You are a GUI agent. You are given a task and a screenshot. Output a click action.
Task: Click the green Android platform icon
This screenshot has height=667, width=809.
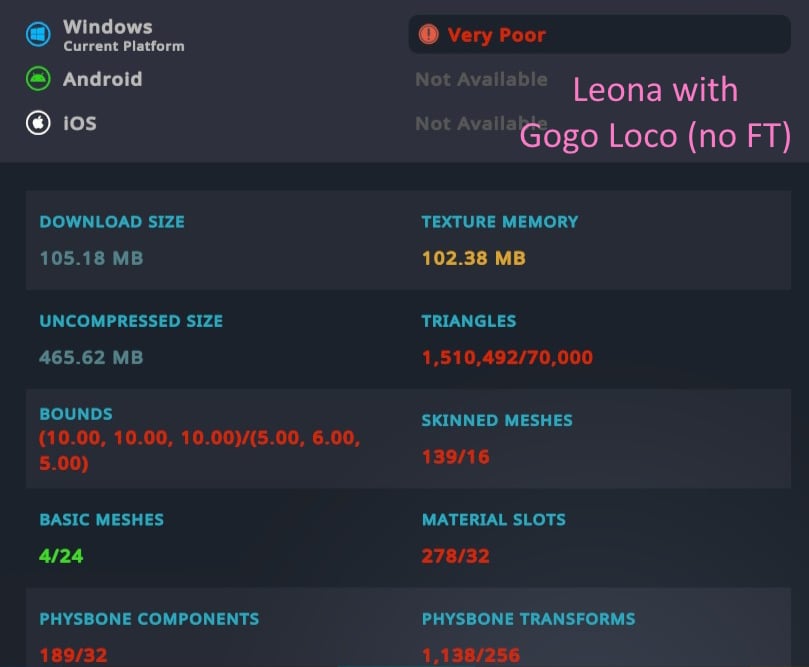pos(38,79)
